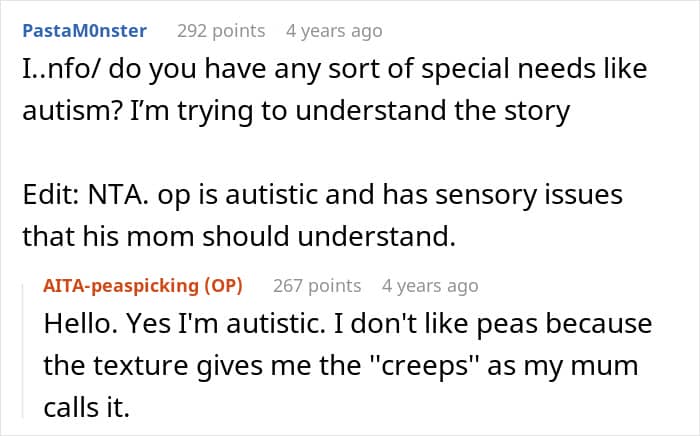Click the "I..nfo/ do you have" comment line
Viewport: 700px width, 436px height.
point(334,70)
